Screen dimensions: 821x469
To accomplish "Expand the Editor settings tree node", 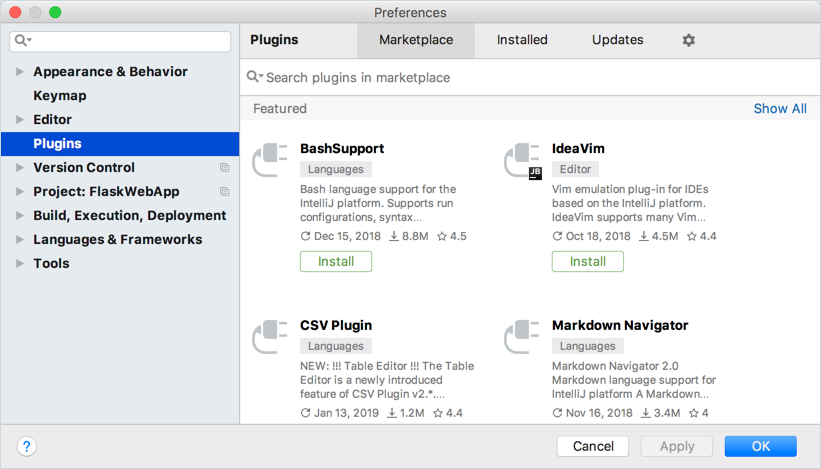I will 19,119.
